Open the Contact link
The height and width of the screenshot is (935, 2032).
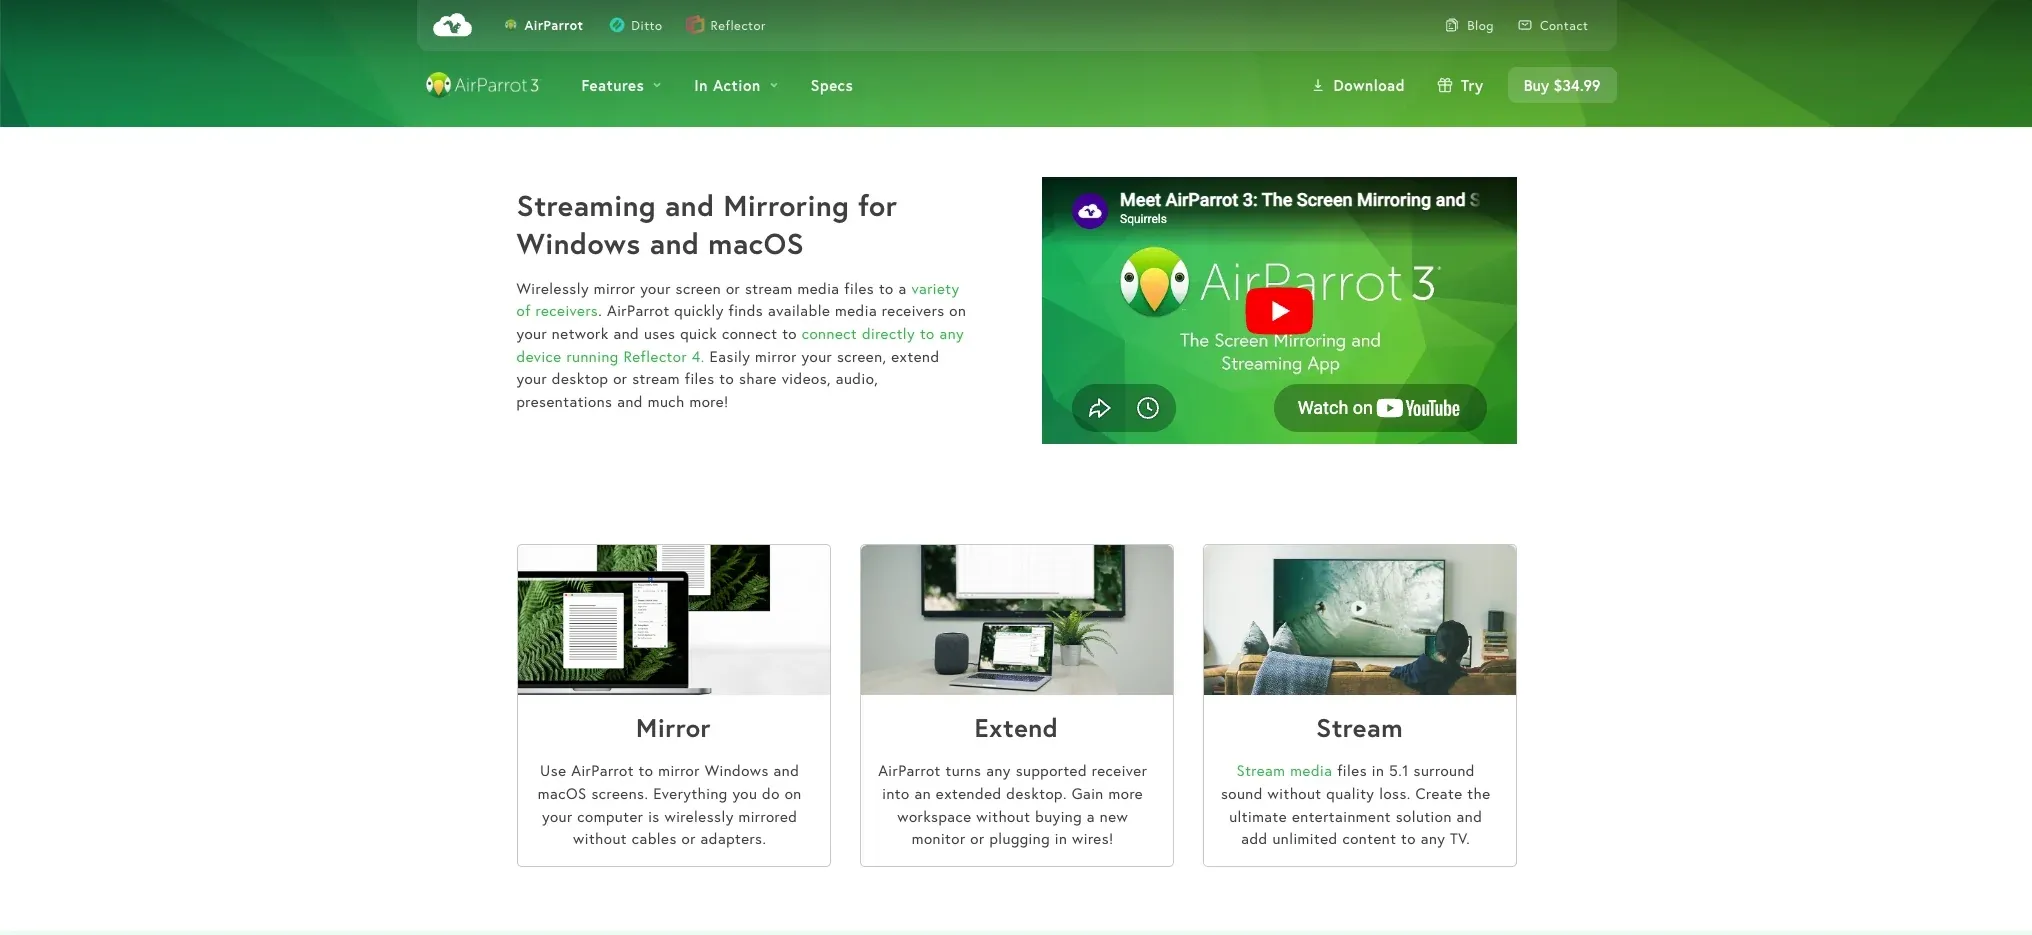tap(1552, 25)
